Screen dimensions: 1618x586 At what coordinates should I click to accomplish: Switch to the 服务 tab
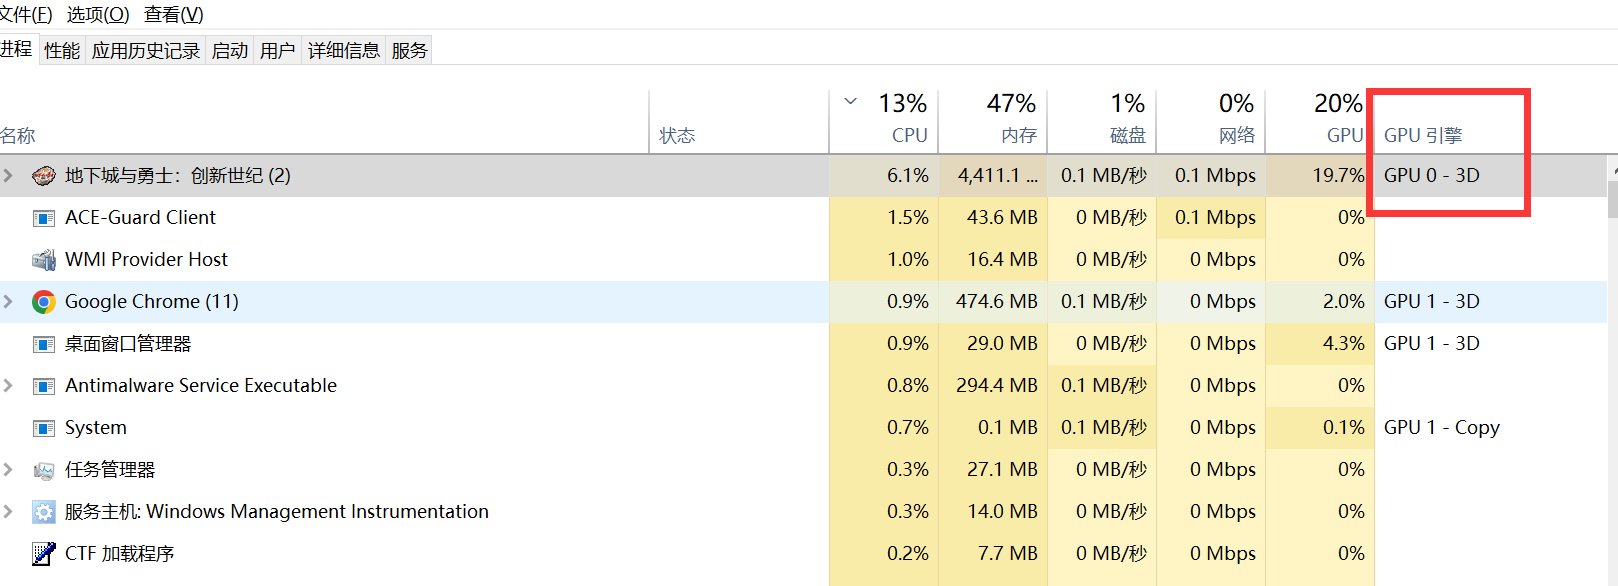[x=410, y=51]
